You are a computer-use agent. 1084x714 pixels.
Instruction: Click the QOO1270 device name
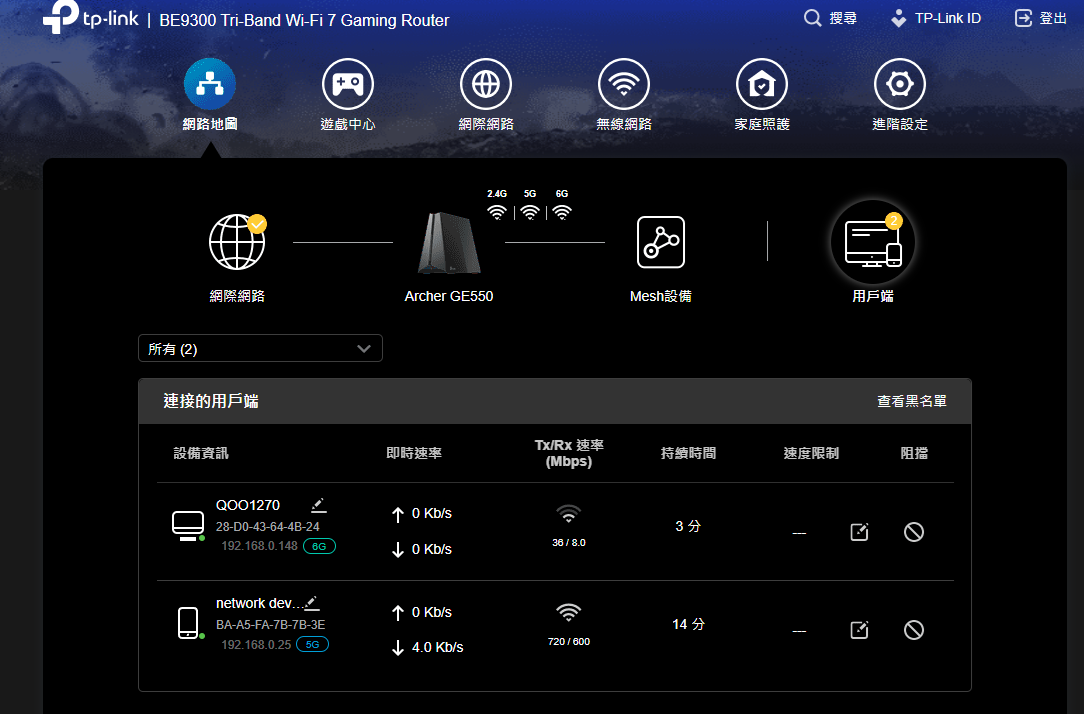[x=247, y=505]
